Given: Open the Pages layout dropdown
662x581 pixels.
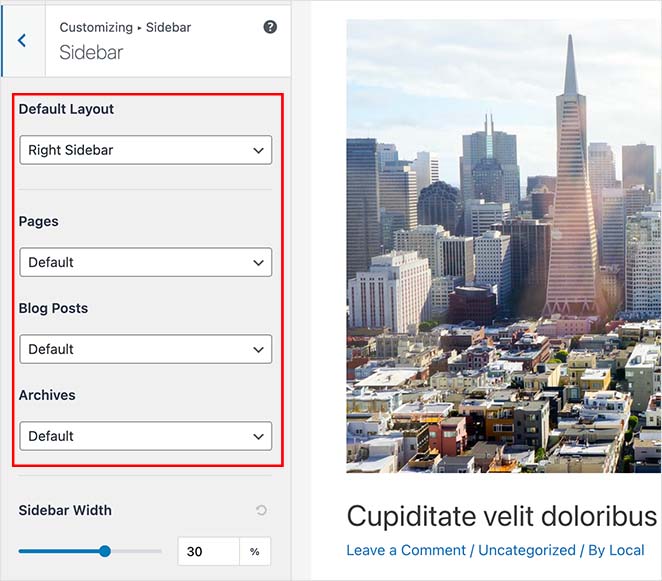Looking at the screenshot, I should [x=145, y=262].
